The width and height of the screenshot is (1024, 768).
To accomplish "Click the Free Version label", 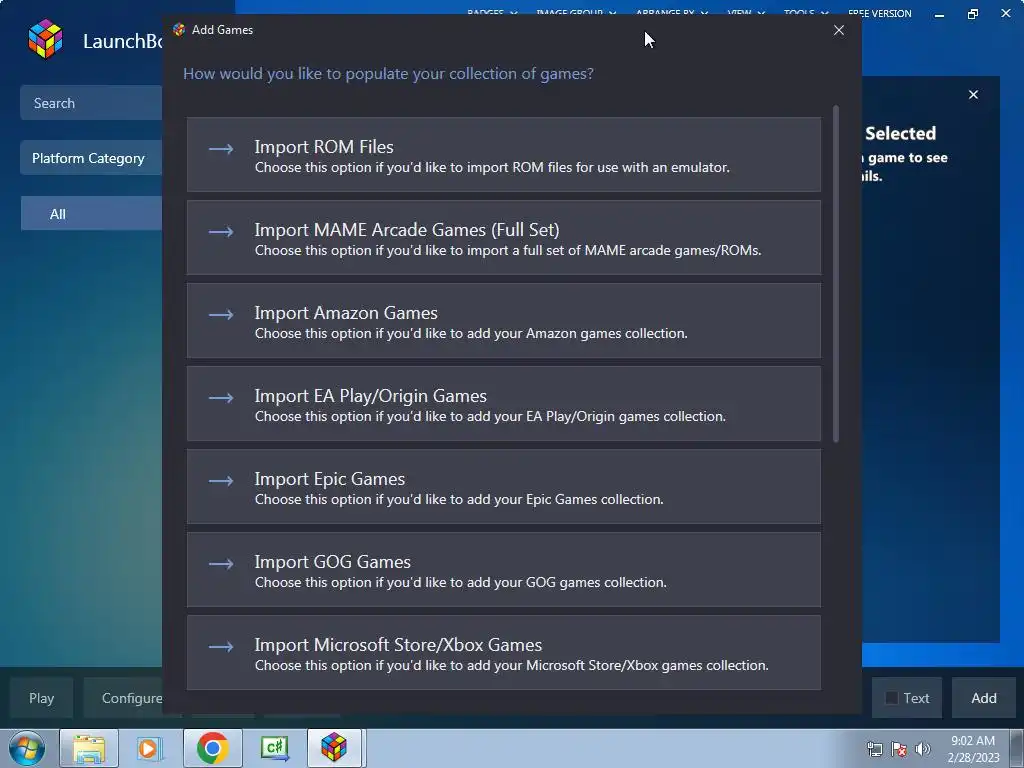I will tap(879, 13).
